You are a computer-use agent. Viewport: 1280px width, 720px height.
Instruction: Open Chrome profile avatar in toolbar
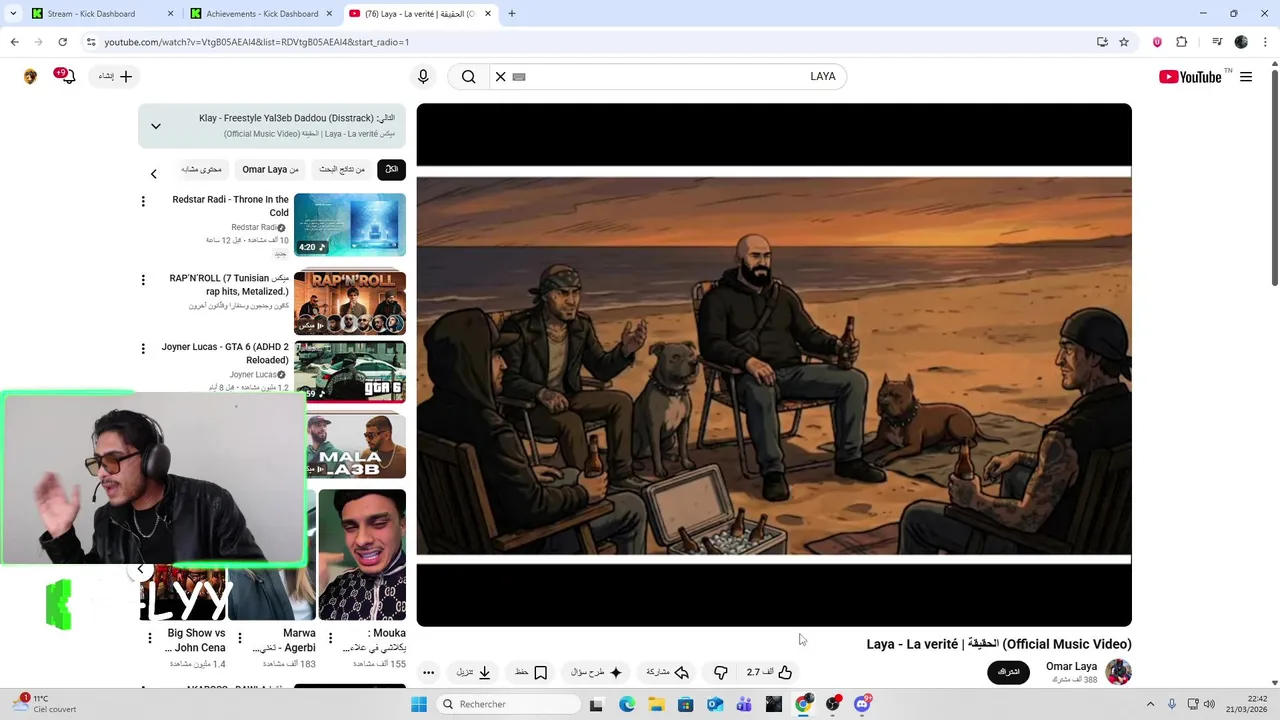click(1241, 42)
